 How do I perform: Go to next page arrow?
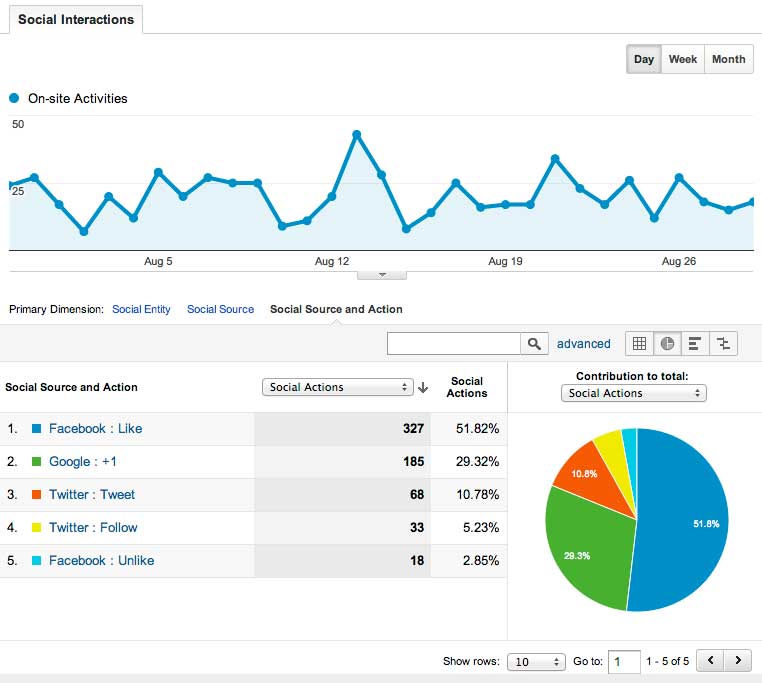pyautogui.click(x=738, y=661)
